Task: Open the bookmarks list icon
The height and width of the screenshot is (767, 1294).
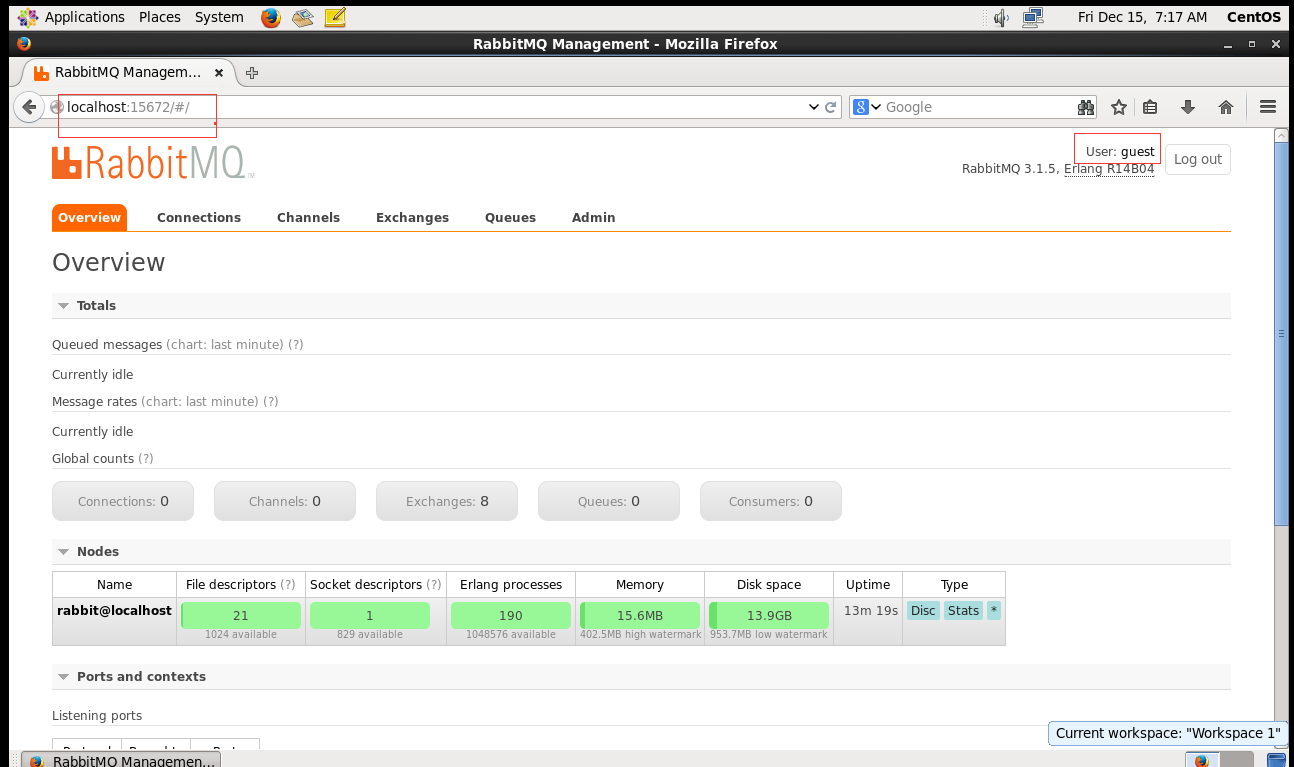Action: 1151,107
